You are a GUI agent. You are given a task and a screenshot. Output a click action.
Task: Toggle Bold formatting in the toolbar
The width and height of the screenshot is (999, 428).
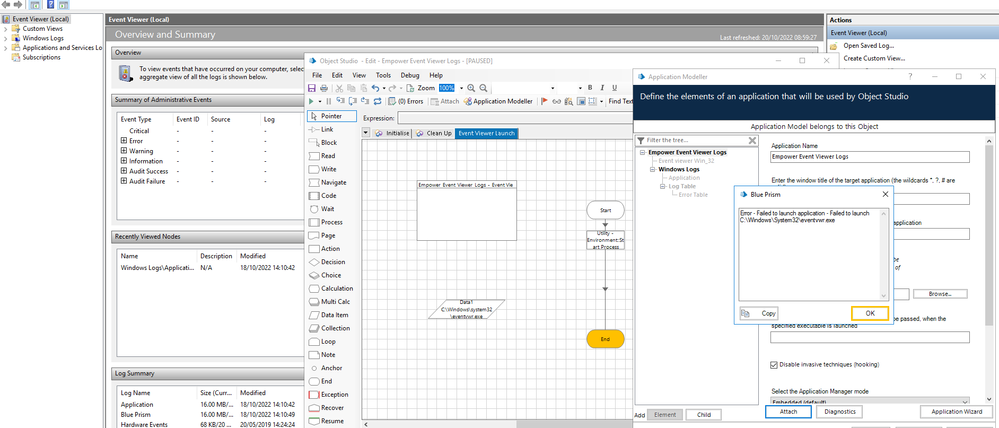pos(590,88)
